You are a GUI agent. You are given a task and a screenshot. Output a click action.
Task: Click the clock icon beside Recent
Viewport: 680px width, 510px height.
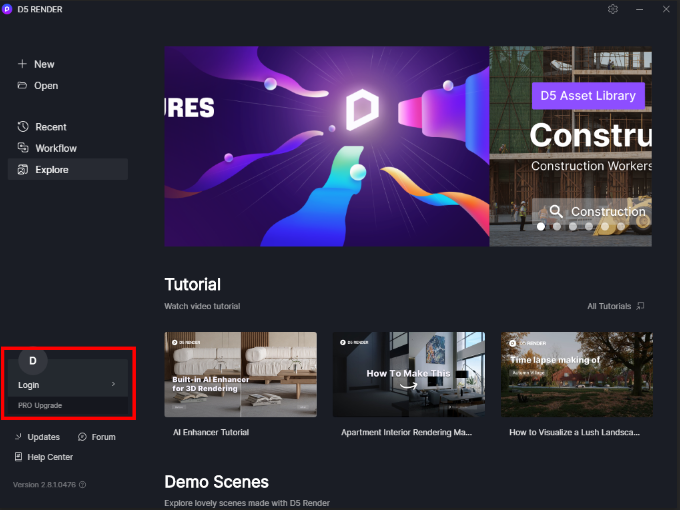[23, 127]
